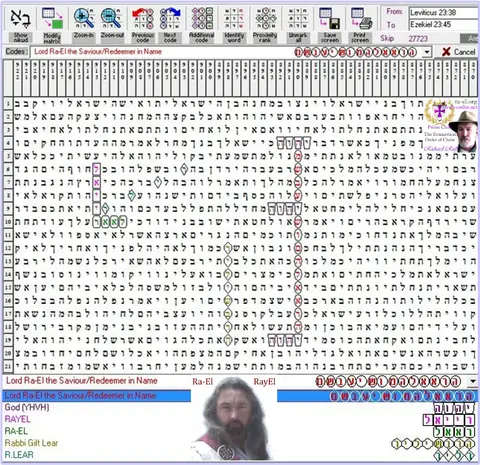
Task: Click the red Ra-El label
Action: [202, 382]
